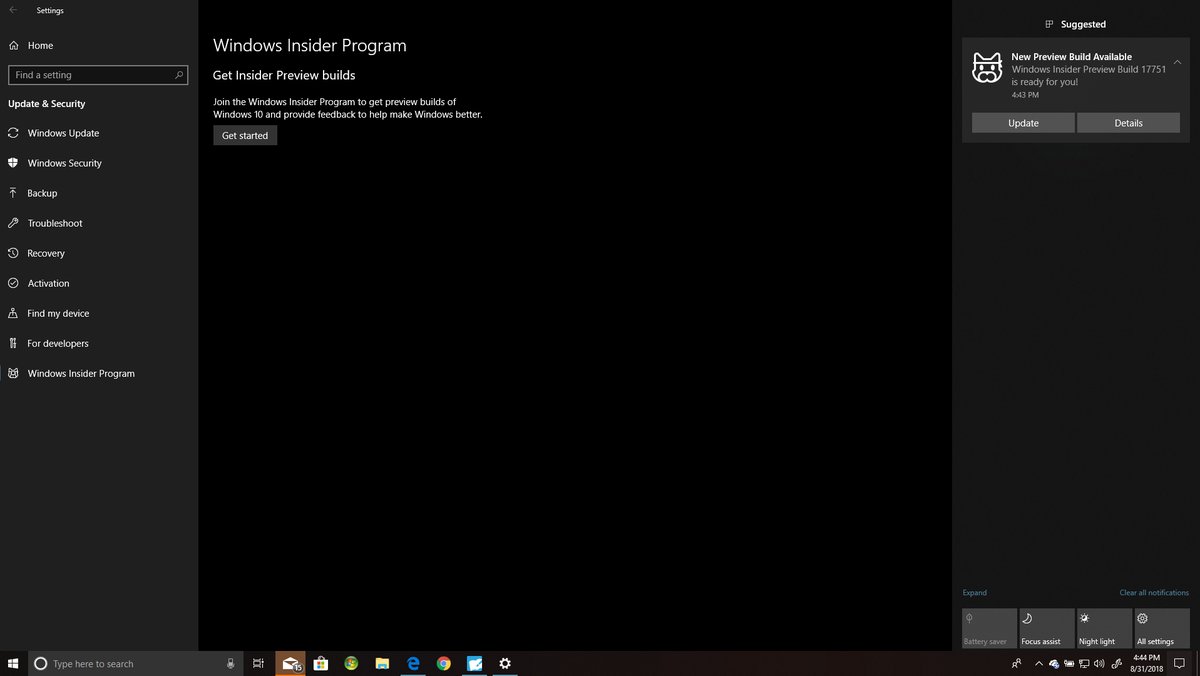This screenshot has height=676, width=1200.
Task: Open the People icon in taskbar
Action: (x=1017, y=663)
